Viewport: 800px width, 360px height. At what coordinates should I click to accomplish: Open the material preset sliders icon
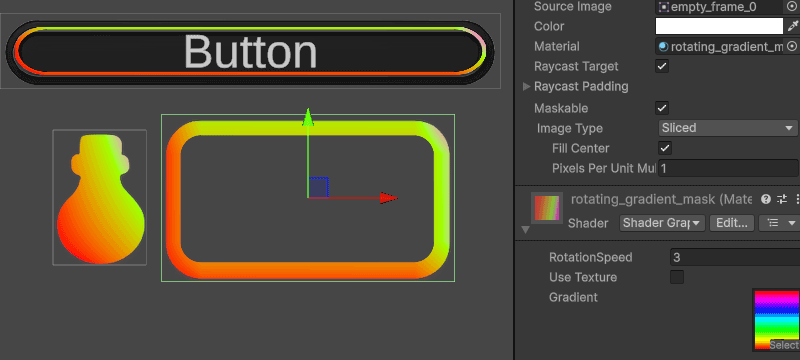[x=782, y=199]
